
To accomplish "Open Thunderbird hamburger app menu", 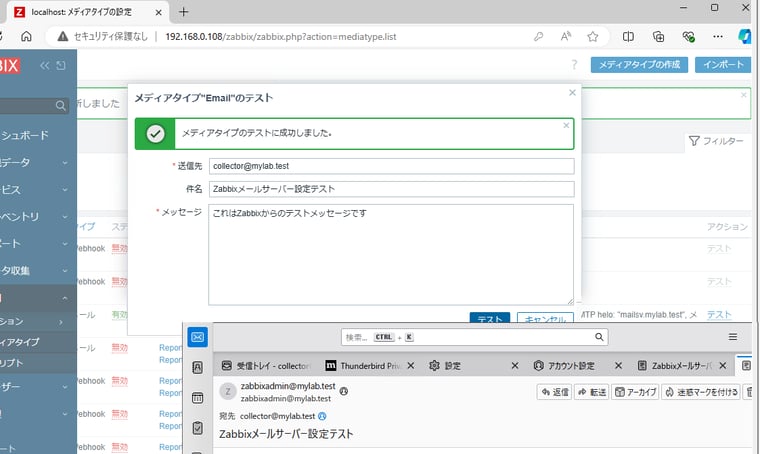I will [x=733, y=337].
